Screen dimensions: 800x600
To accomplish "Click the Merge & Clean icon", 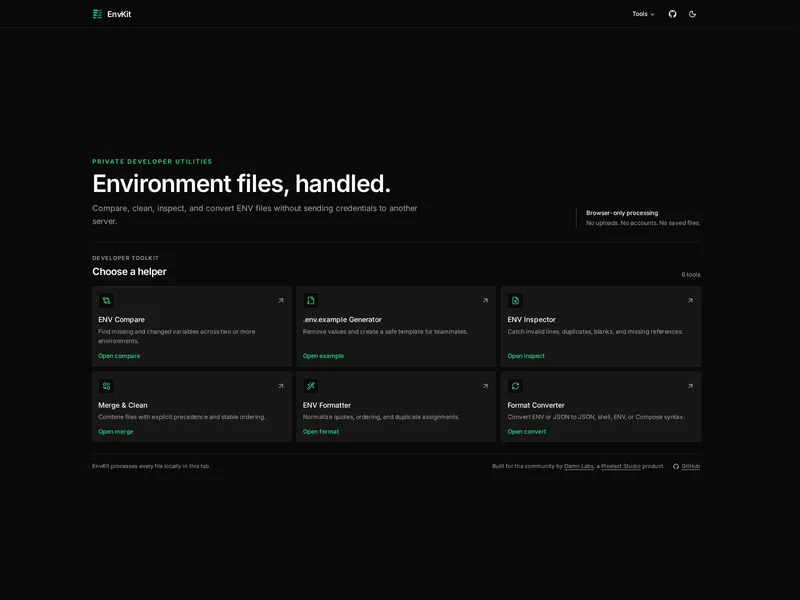I will pos(106,386).
